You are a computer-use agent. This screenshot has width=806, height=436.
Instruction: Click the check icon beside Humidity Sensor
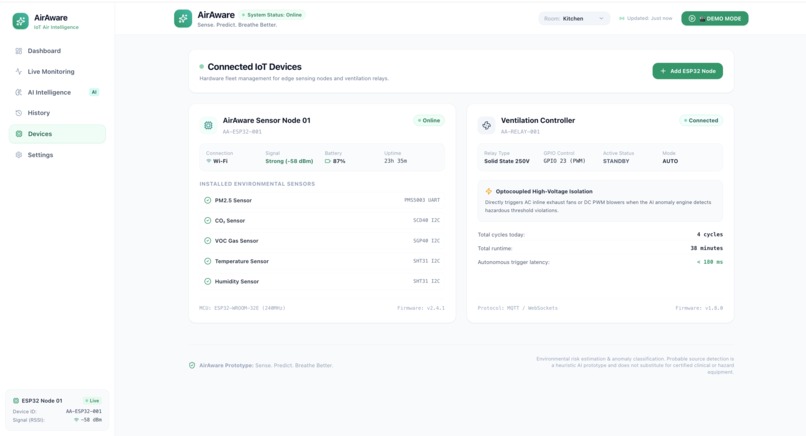[208, 281]
